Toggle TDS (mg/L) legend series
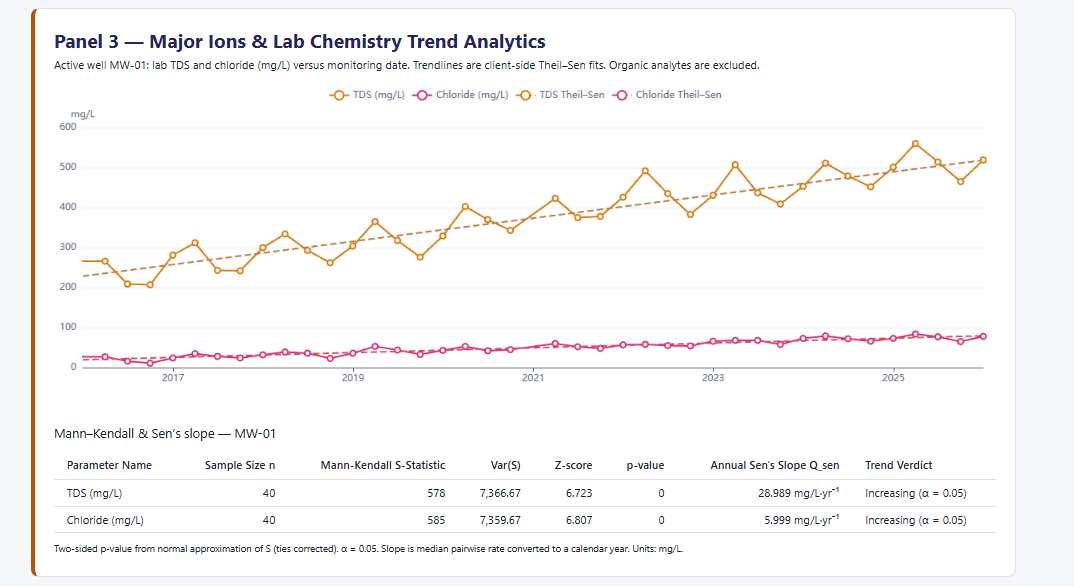 pos(367,95)
